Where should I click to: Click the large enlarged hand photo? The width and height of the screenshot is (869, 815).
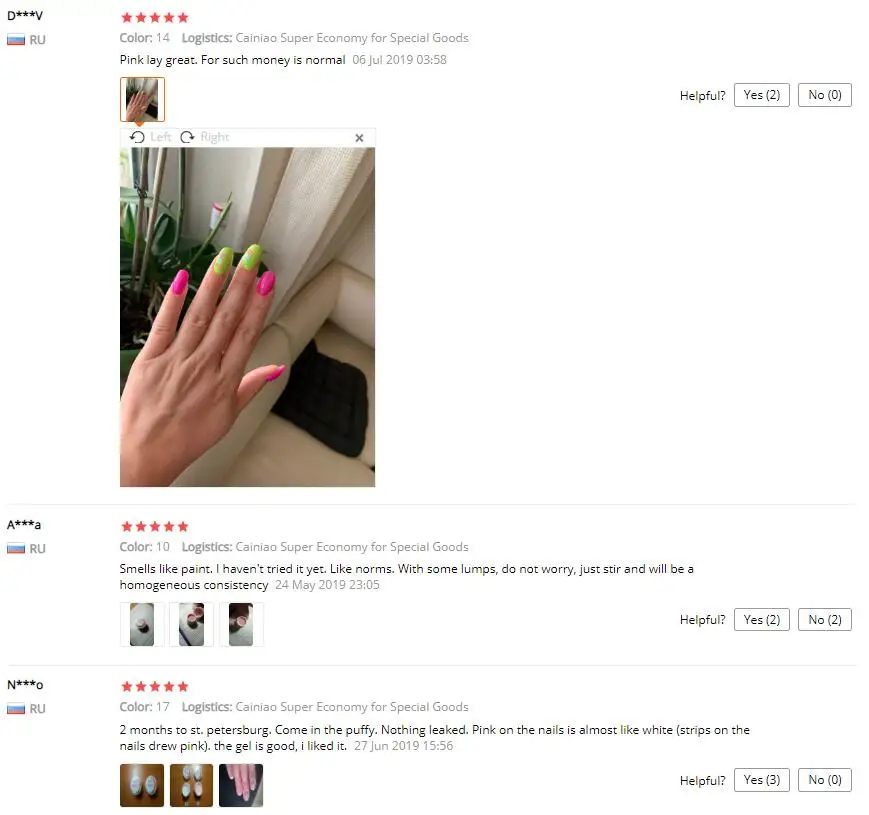click(247, 317)
